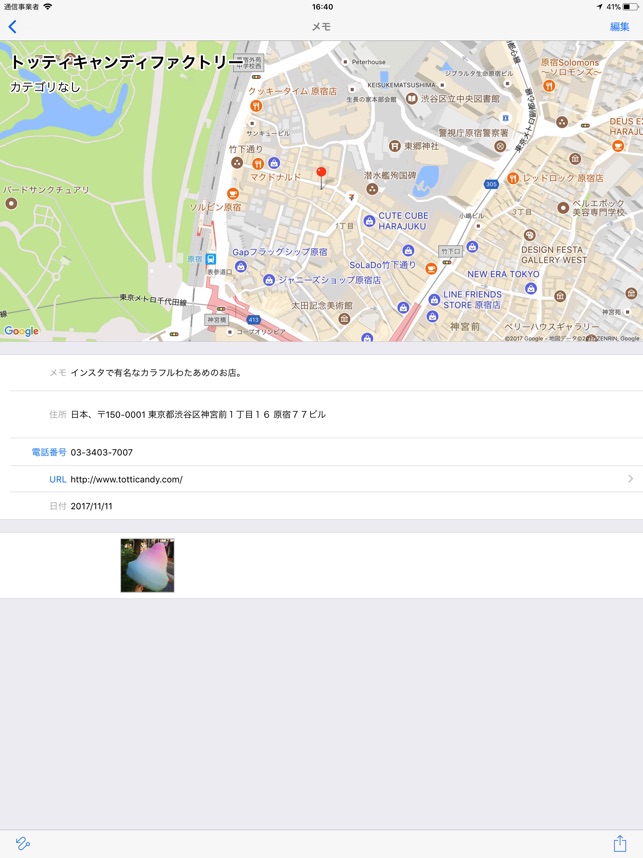This screenshot has height=858, width=643.
Task: Call the phone number 03-3403-7007
Action: pos(102,453)
